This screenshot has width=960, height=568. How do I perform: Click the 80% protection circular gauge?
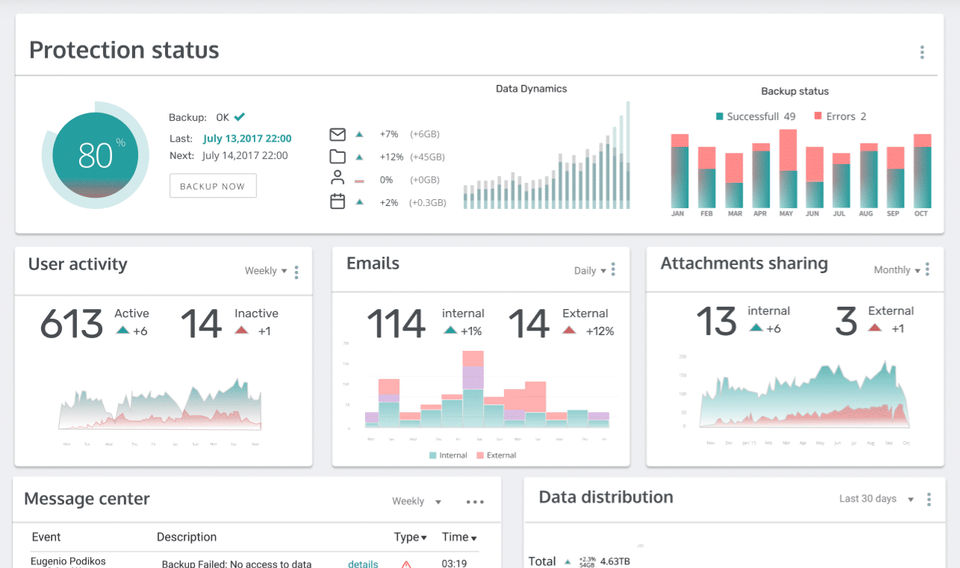tap(95, 155)
